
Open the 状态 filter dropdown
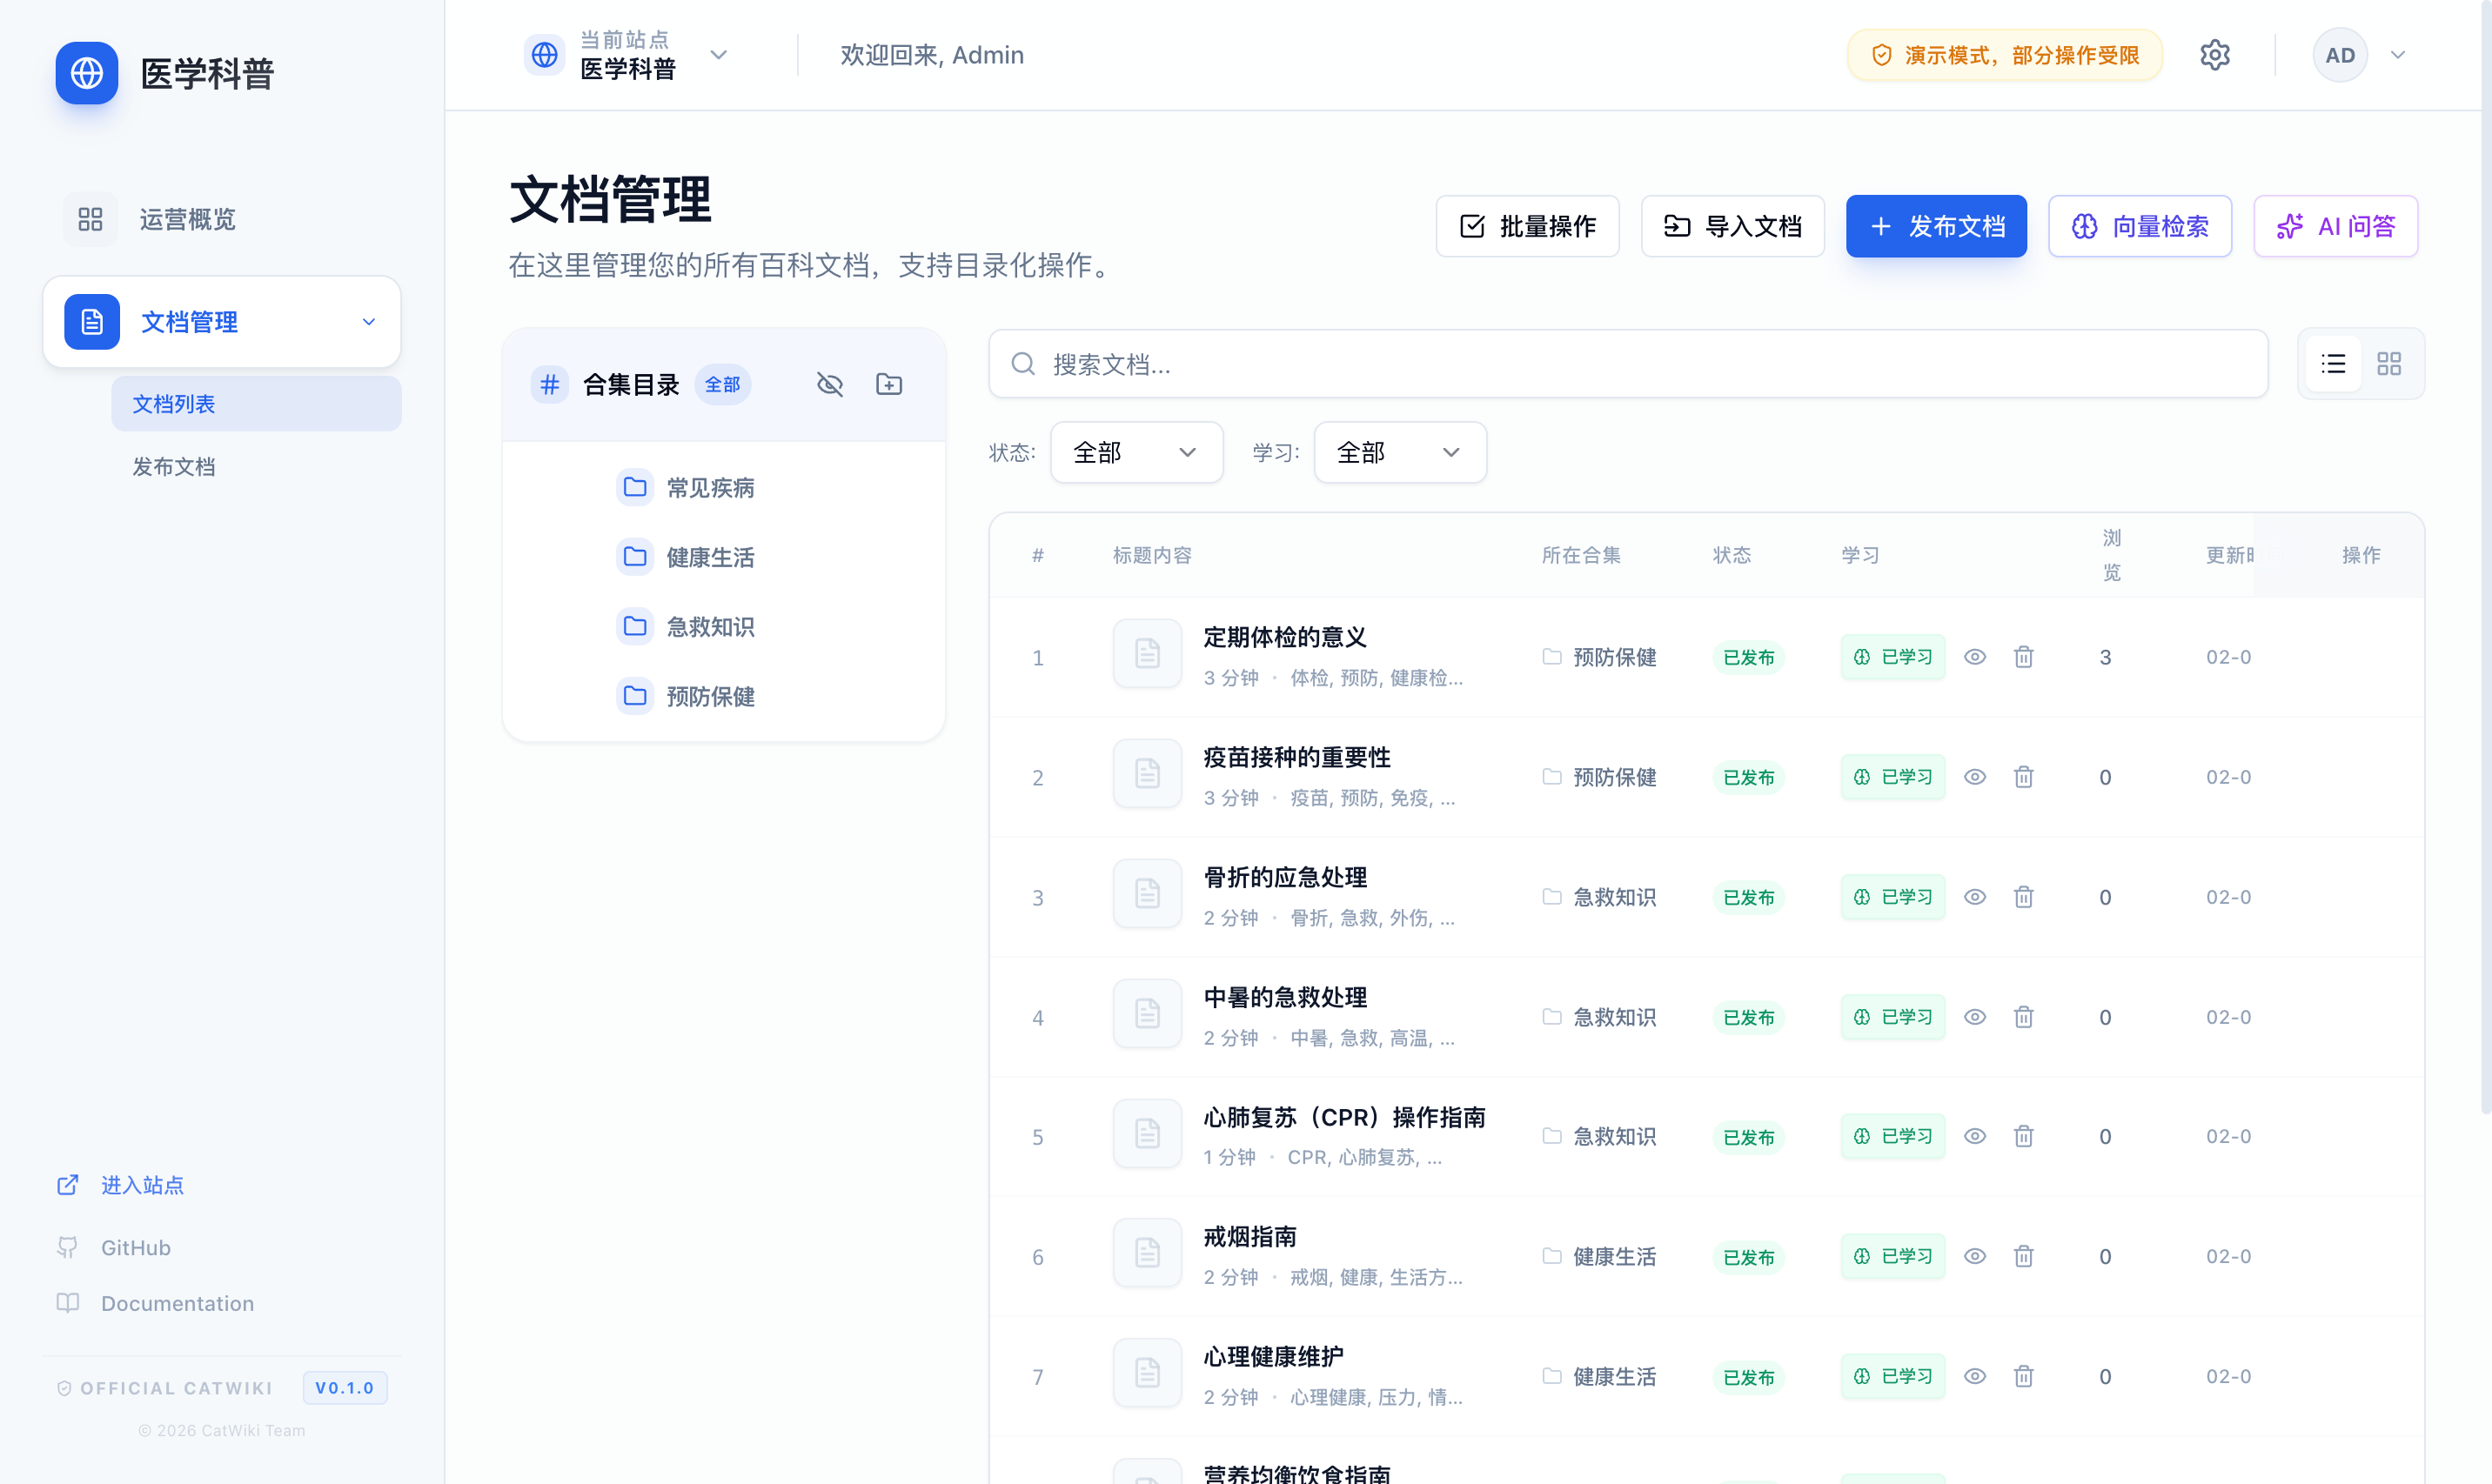click(1136, 452)
